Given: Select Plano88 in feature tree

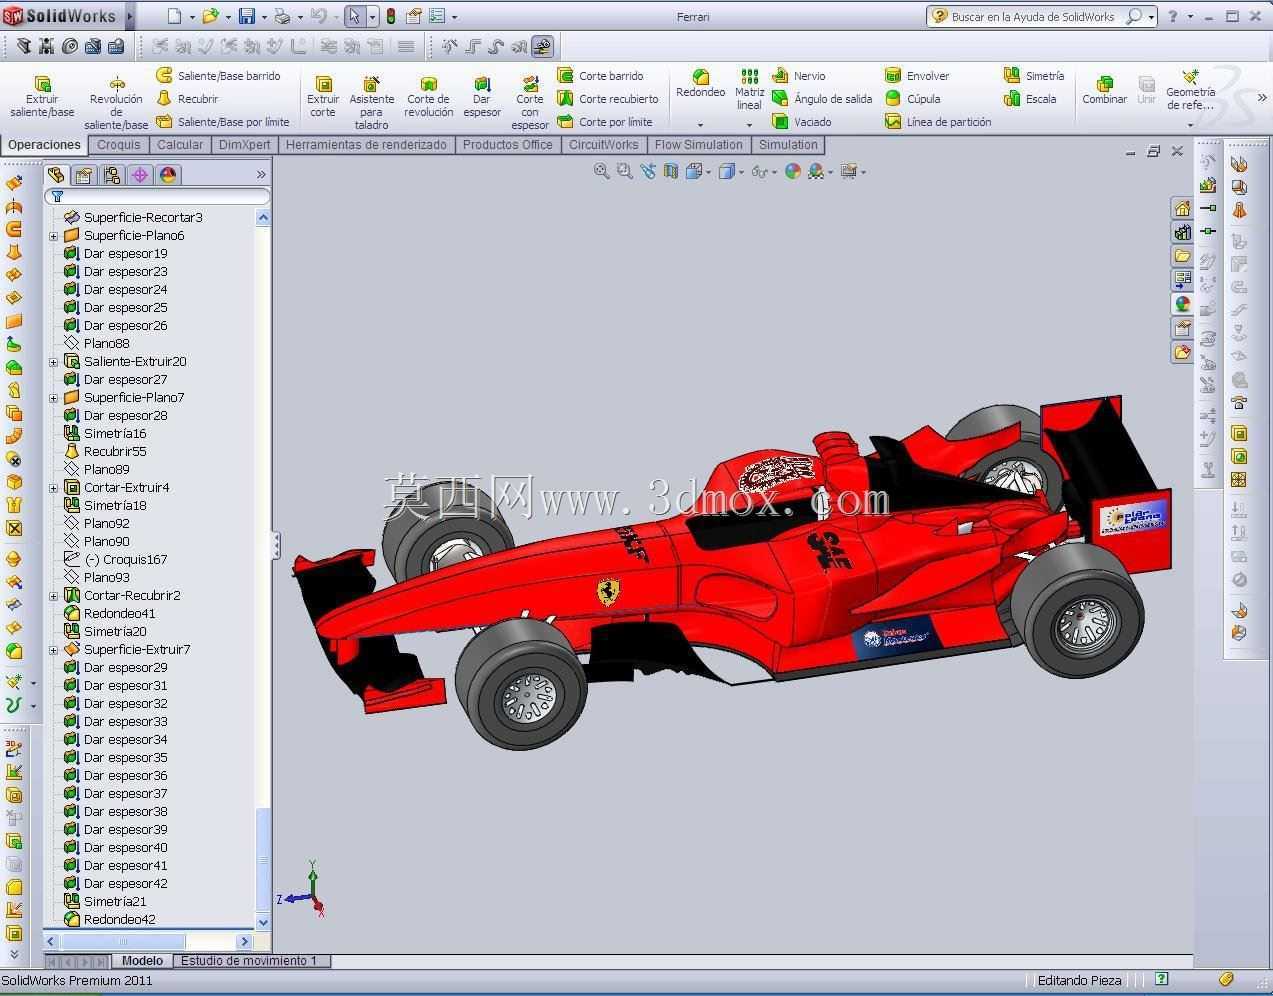Looking at the screenshot, I should (97, 344).
